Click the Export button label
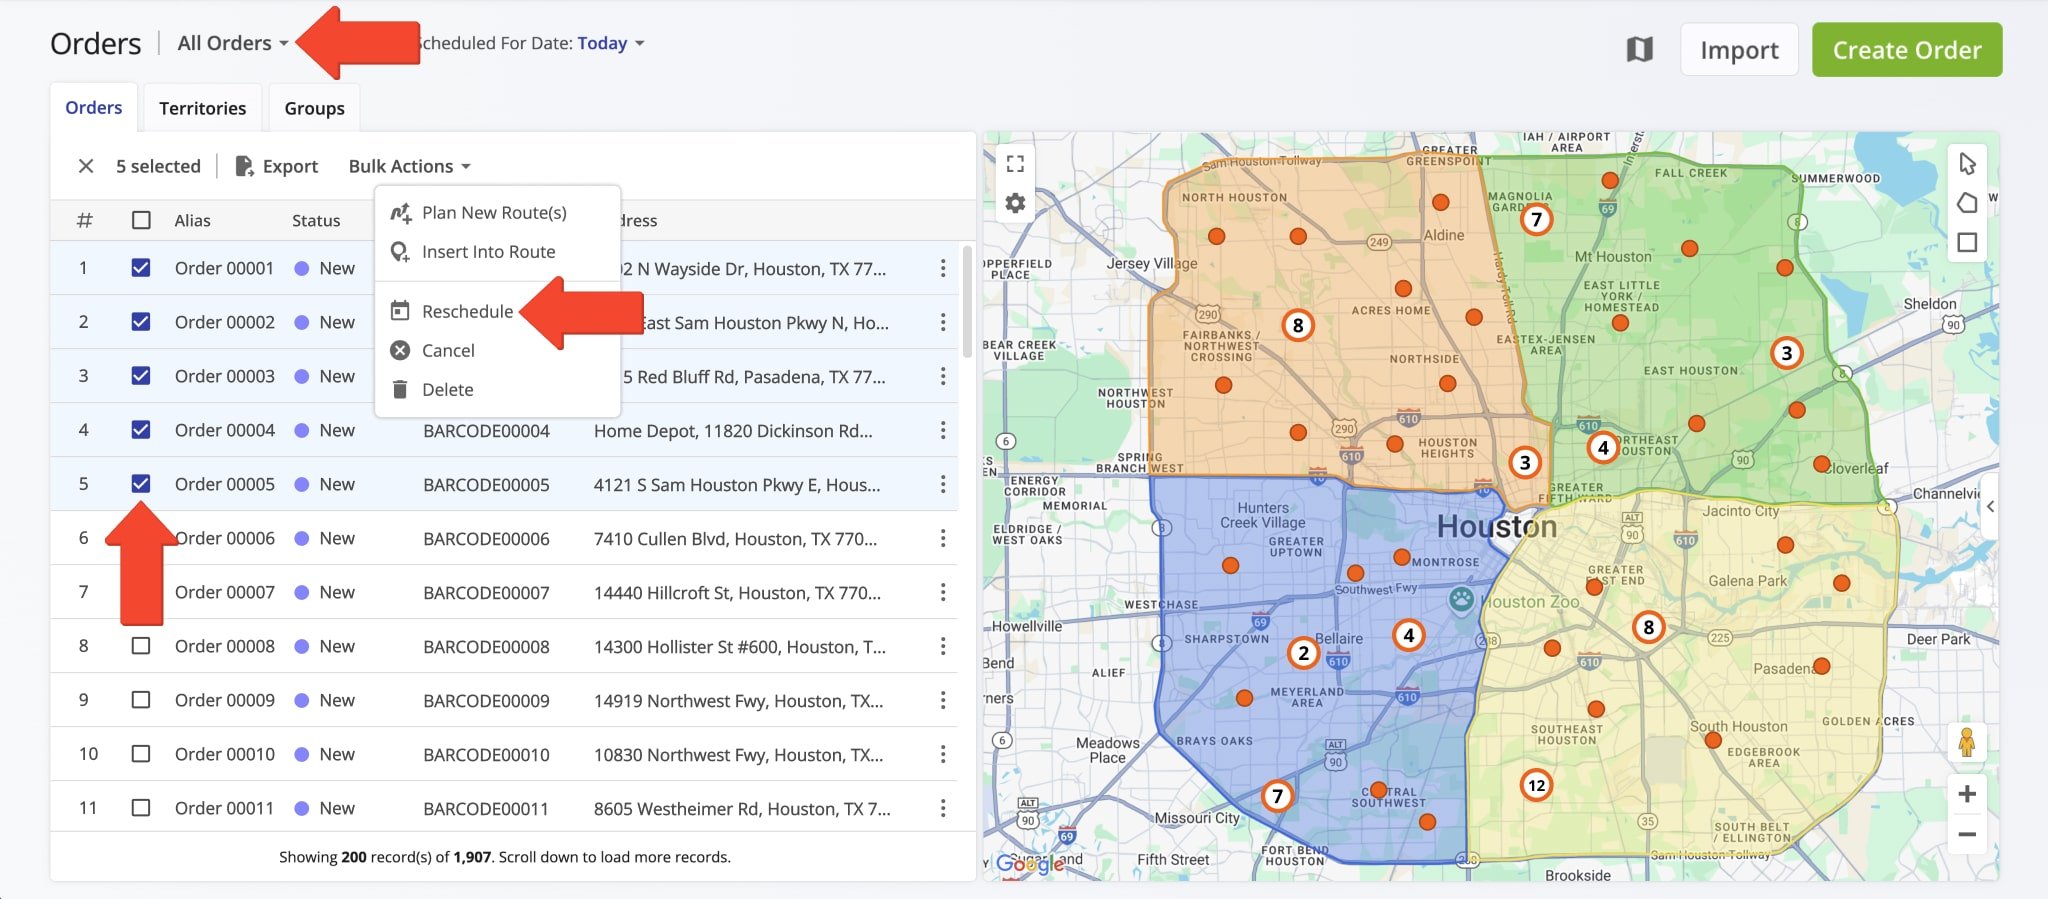The height and width of the screenshot is (899, 2048). [290, 166]
